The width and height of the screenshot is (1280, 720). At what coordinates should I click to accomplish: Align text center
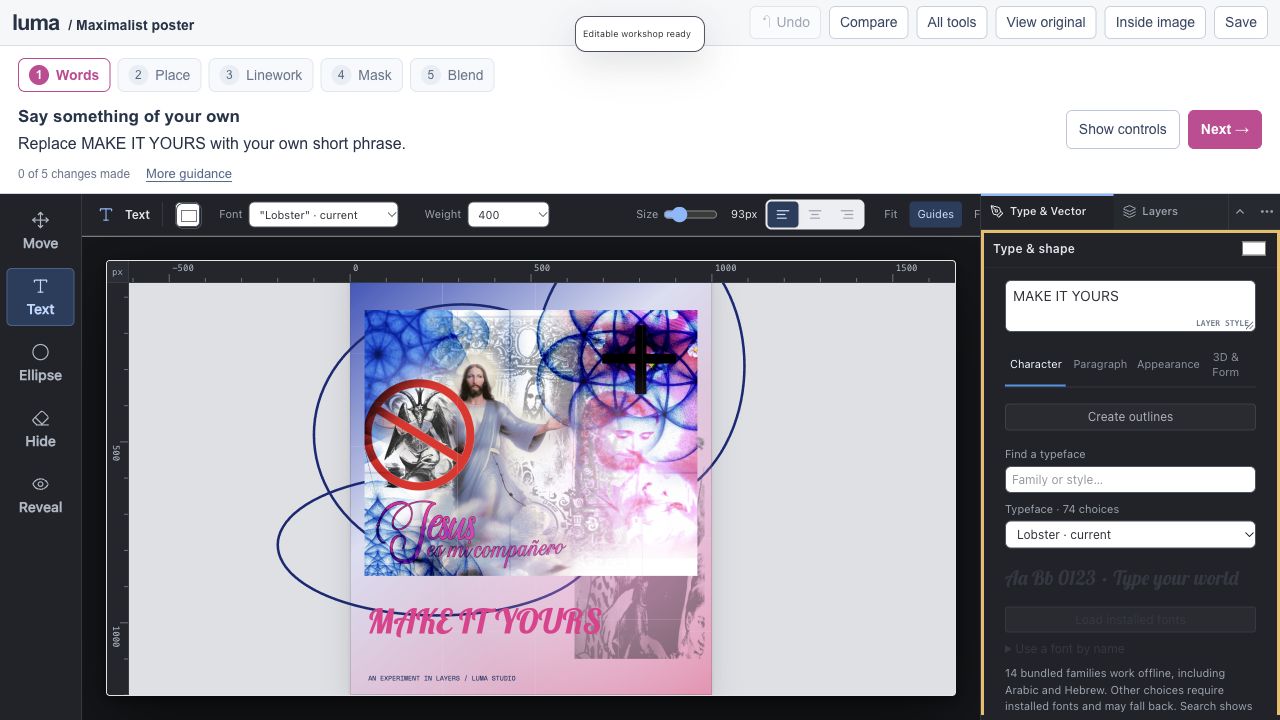815,214
